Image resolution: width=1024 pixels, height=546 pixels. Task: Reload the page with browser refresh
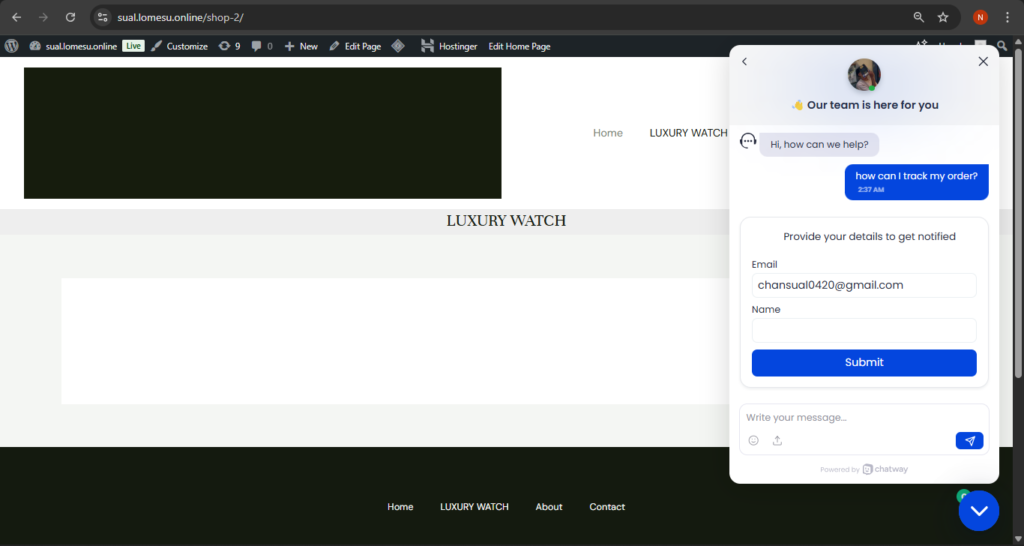point(70,17)
